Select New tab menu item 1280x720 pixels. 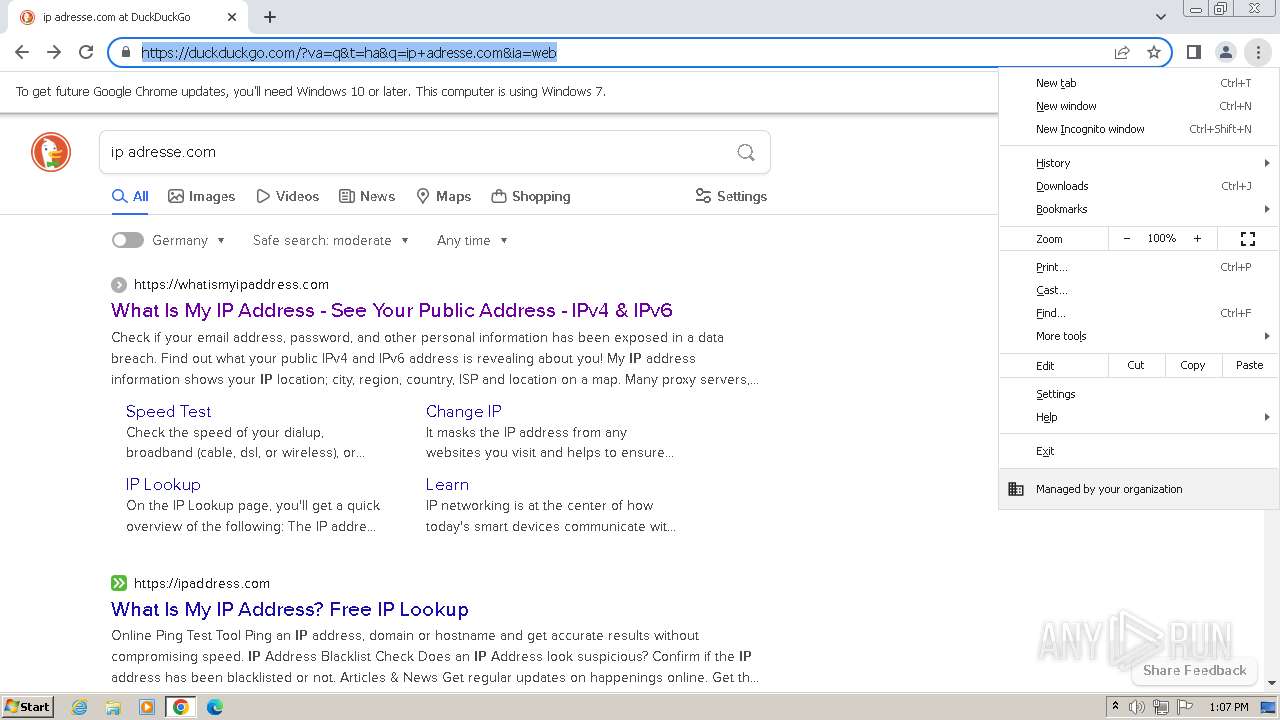tap(1139, 83)
